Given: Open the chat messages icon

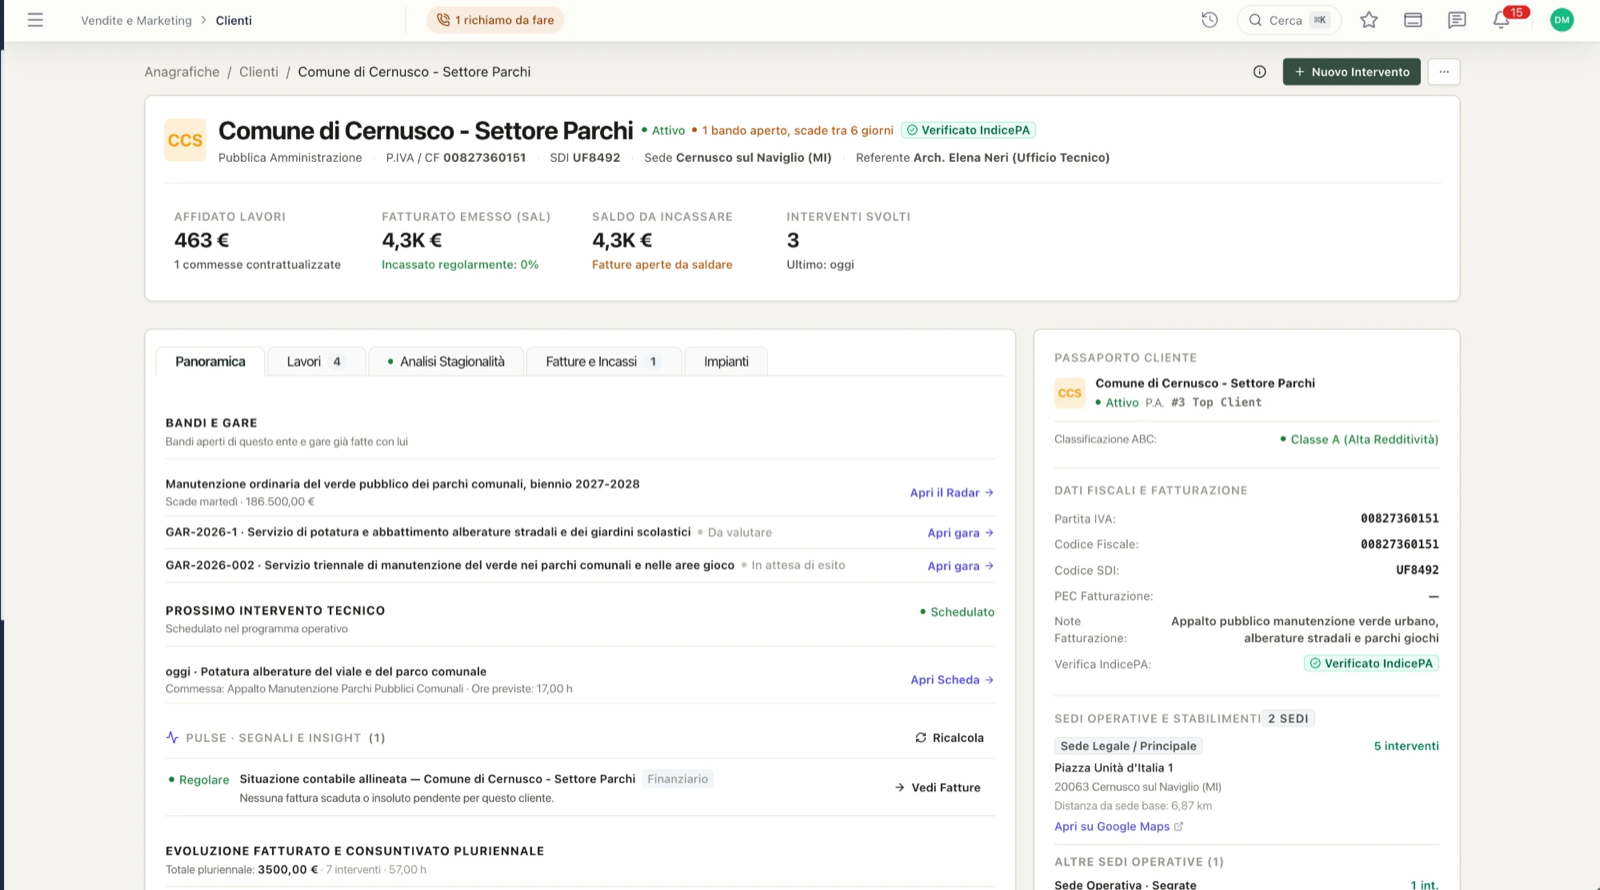Looking at the screenshot, I should [1457, 20].
